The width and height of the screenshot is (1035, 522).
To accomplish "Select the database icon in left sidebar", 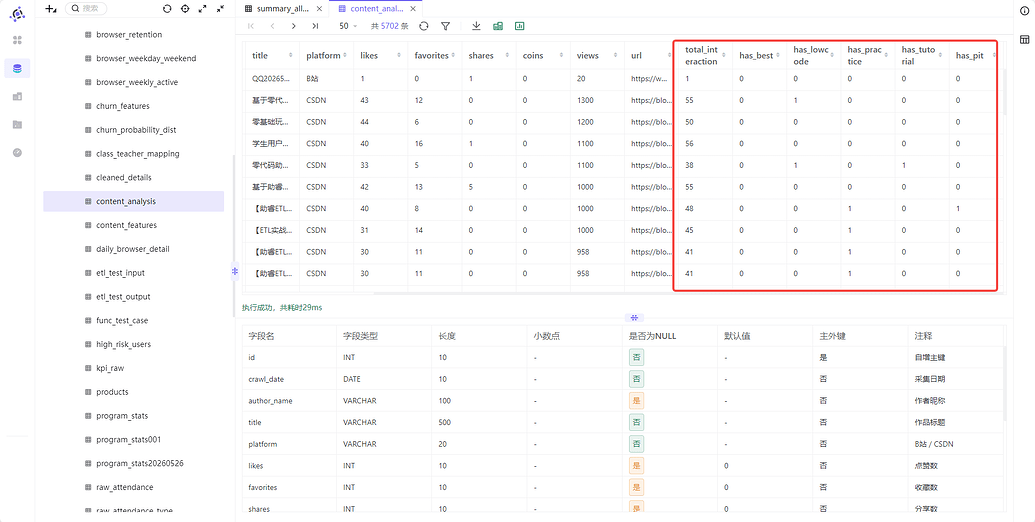I will pyautogui.click(x=17, y=68).
